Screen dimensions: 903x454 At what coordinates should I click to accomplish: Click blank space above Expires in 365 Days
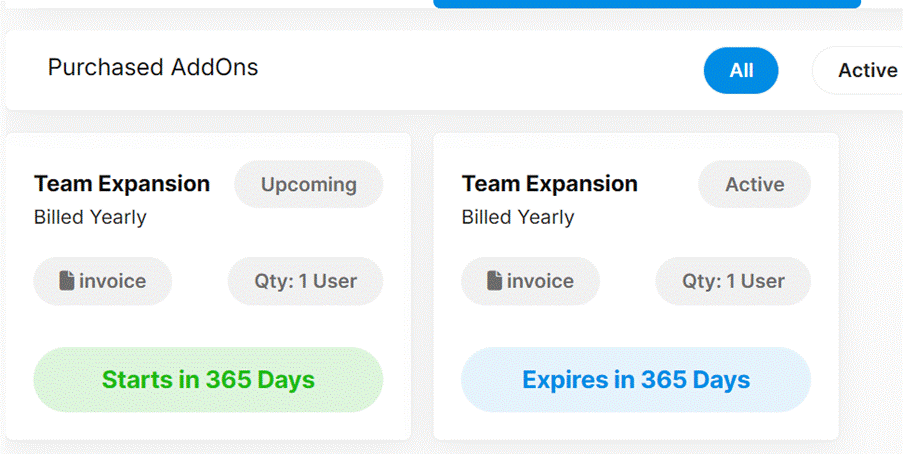click(635, 327)
